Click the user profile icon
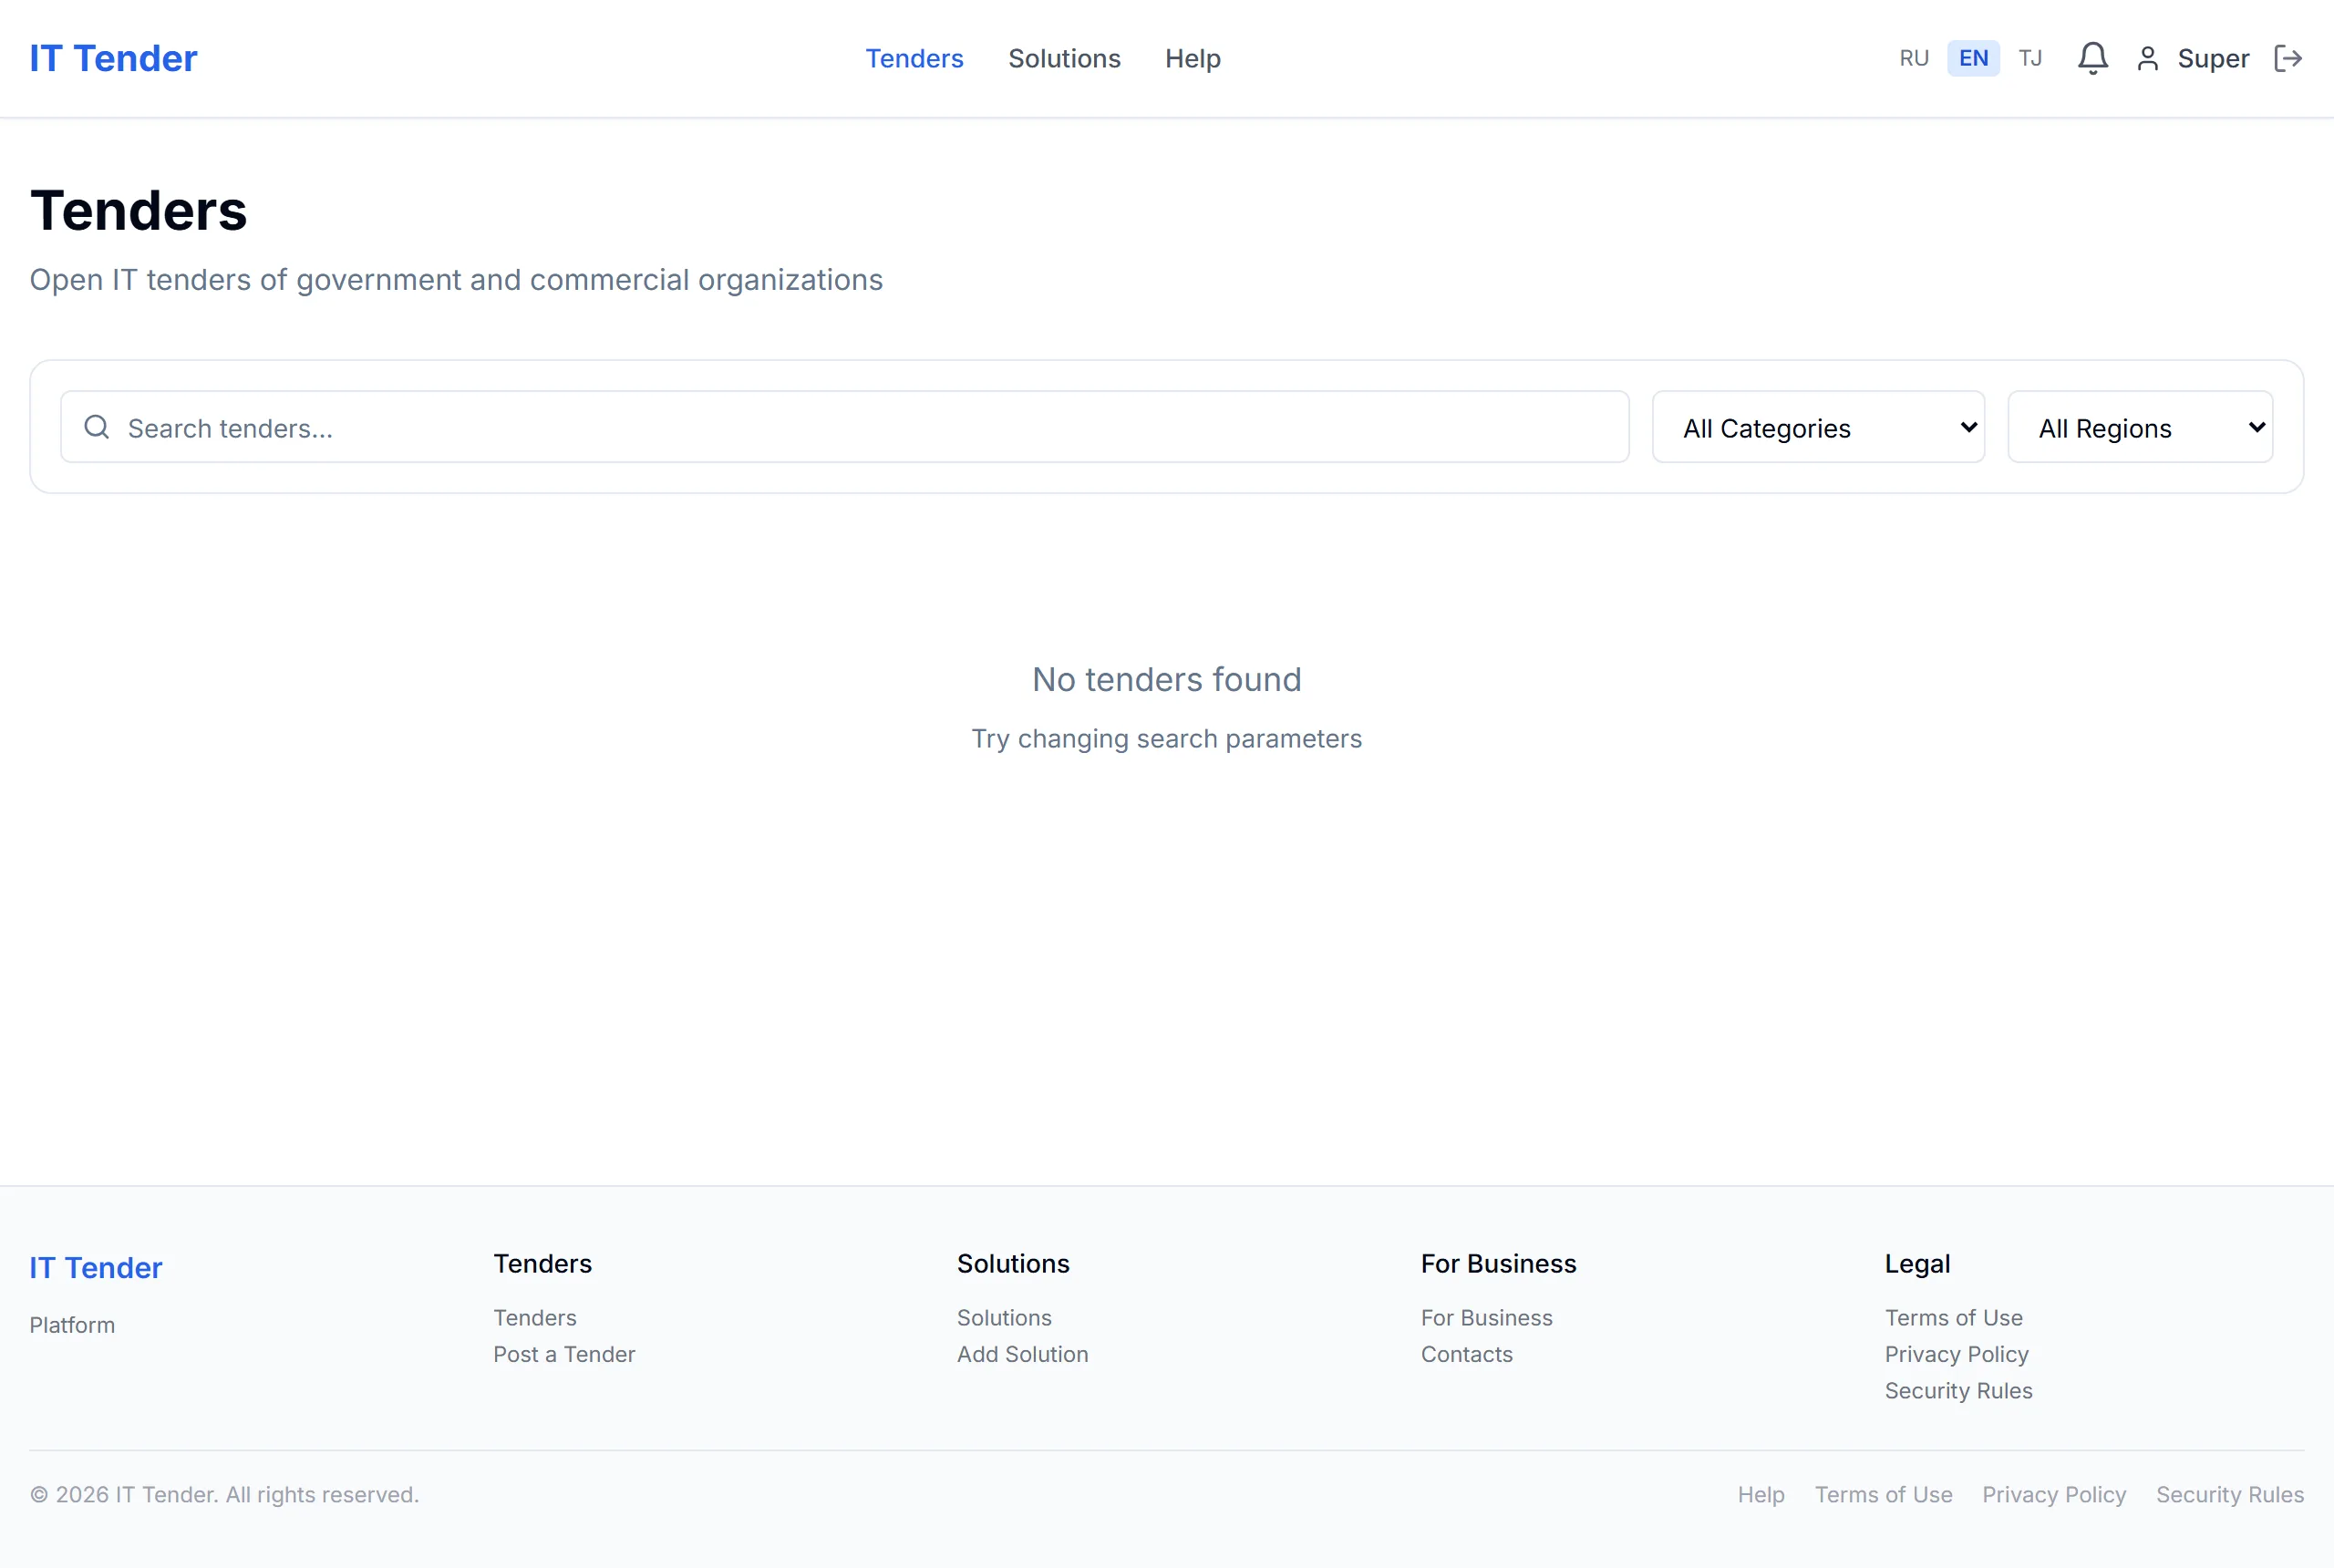Image resolution: width=2334 pixels, height=1568 pixels. tap(2147, 59)
